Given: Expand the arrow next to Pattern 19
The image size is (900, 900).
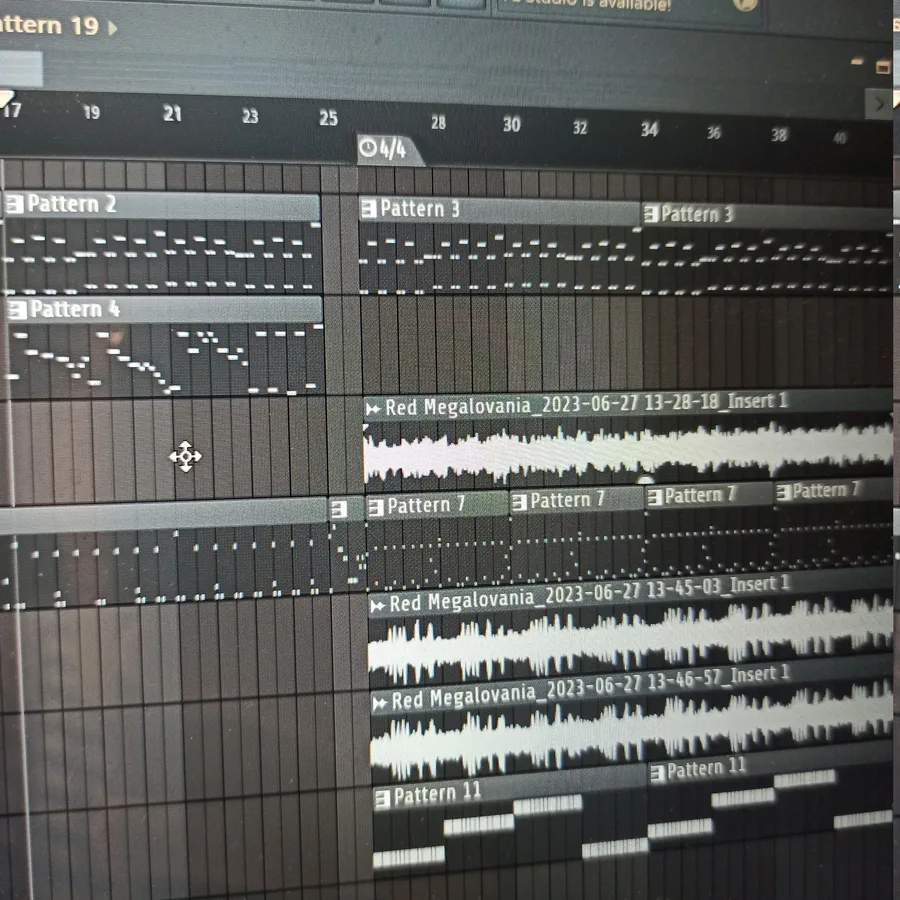Looking at the screenshot, I should pyautogui.click(x=113, y=28).
